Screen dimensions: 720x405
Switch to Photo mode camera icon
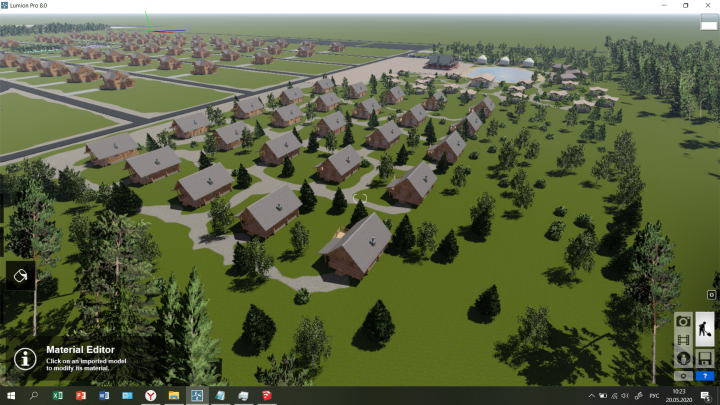683,321
